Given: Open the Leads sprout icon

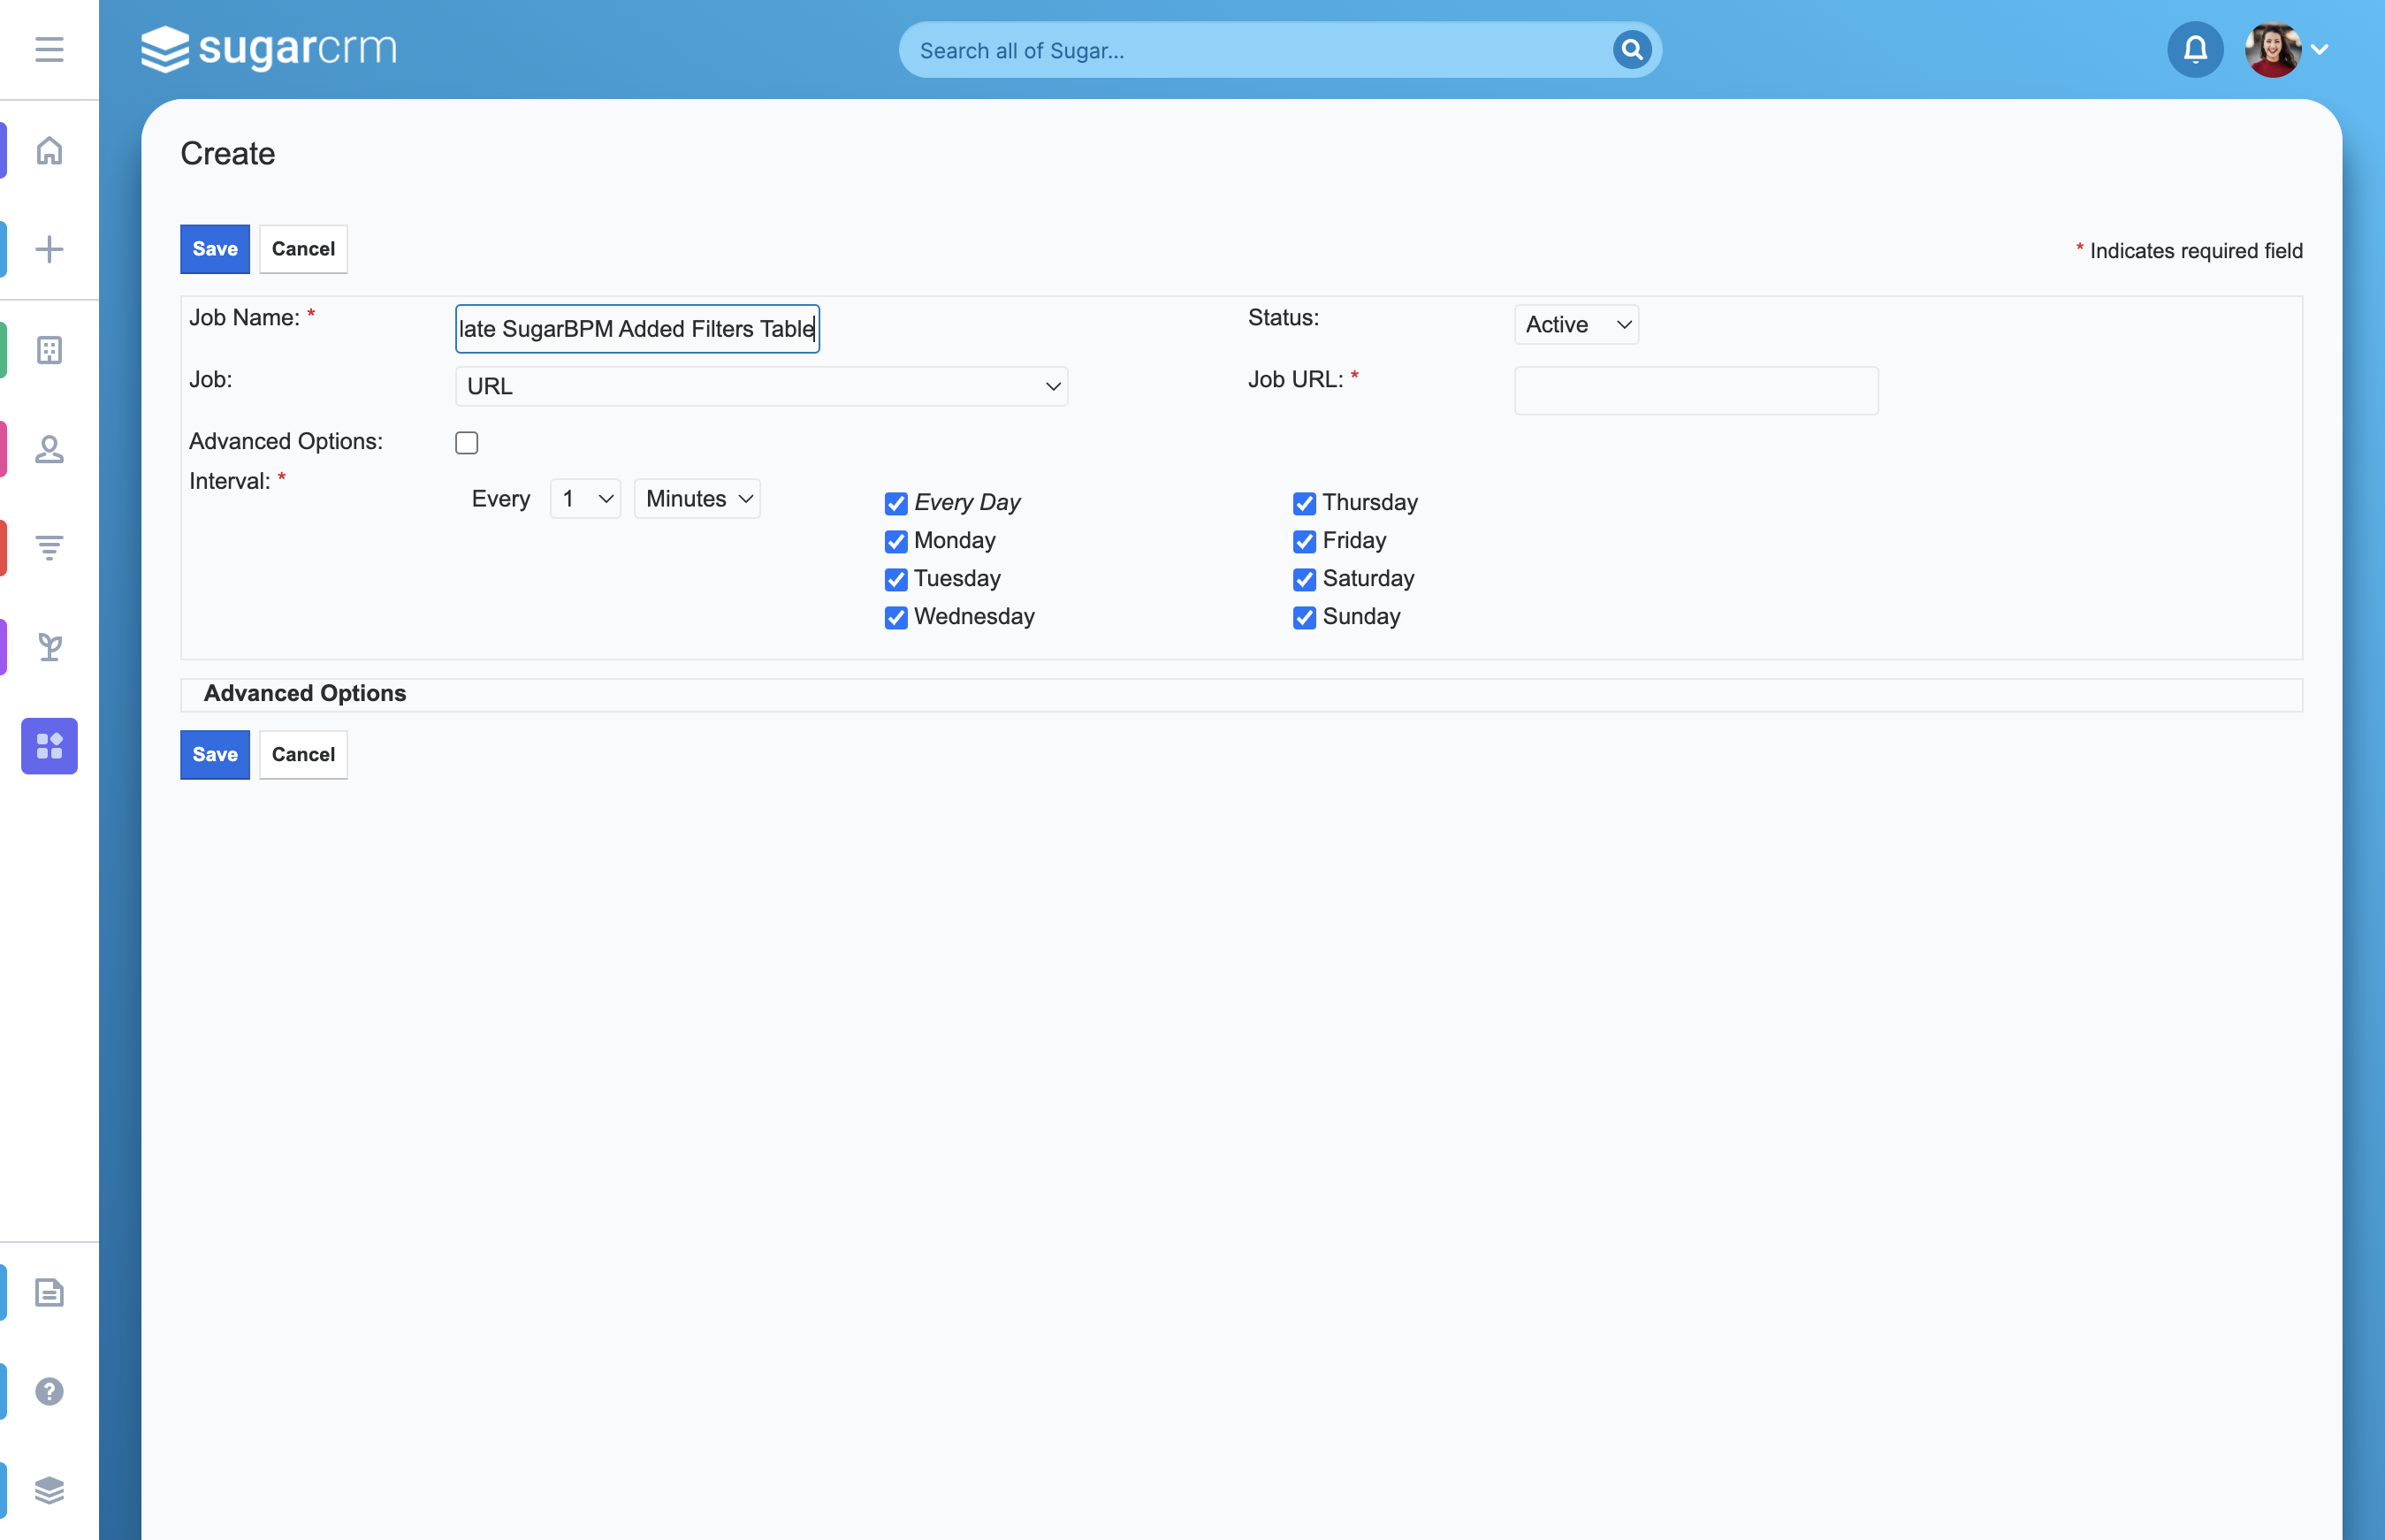Looking at the screenshot, I should 49,647.
